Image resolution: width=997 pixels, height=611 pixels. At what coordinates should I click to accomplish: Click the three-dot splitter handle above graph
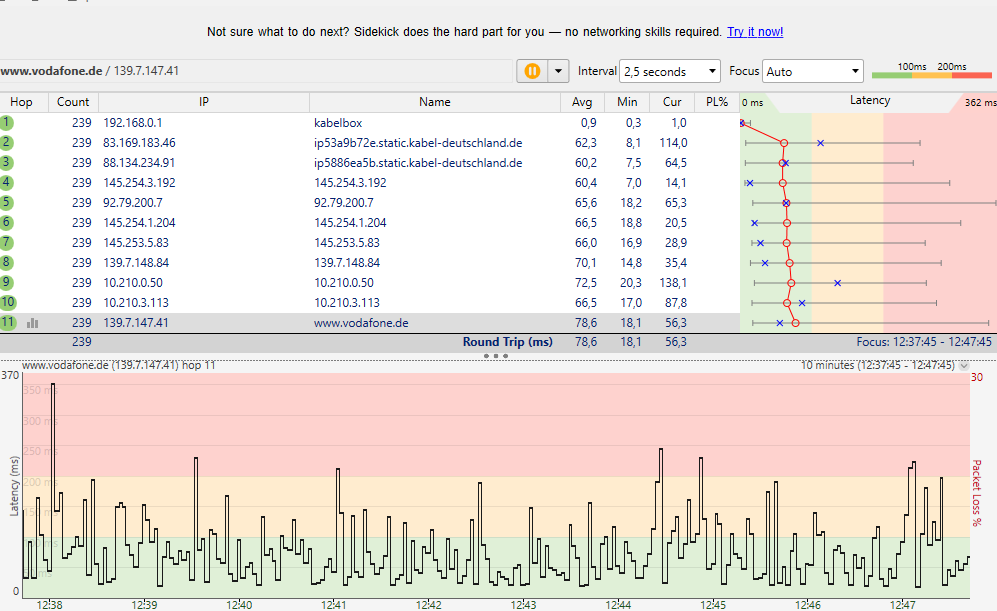[x=496, y=356]
